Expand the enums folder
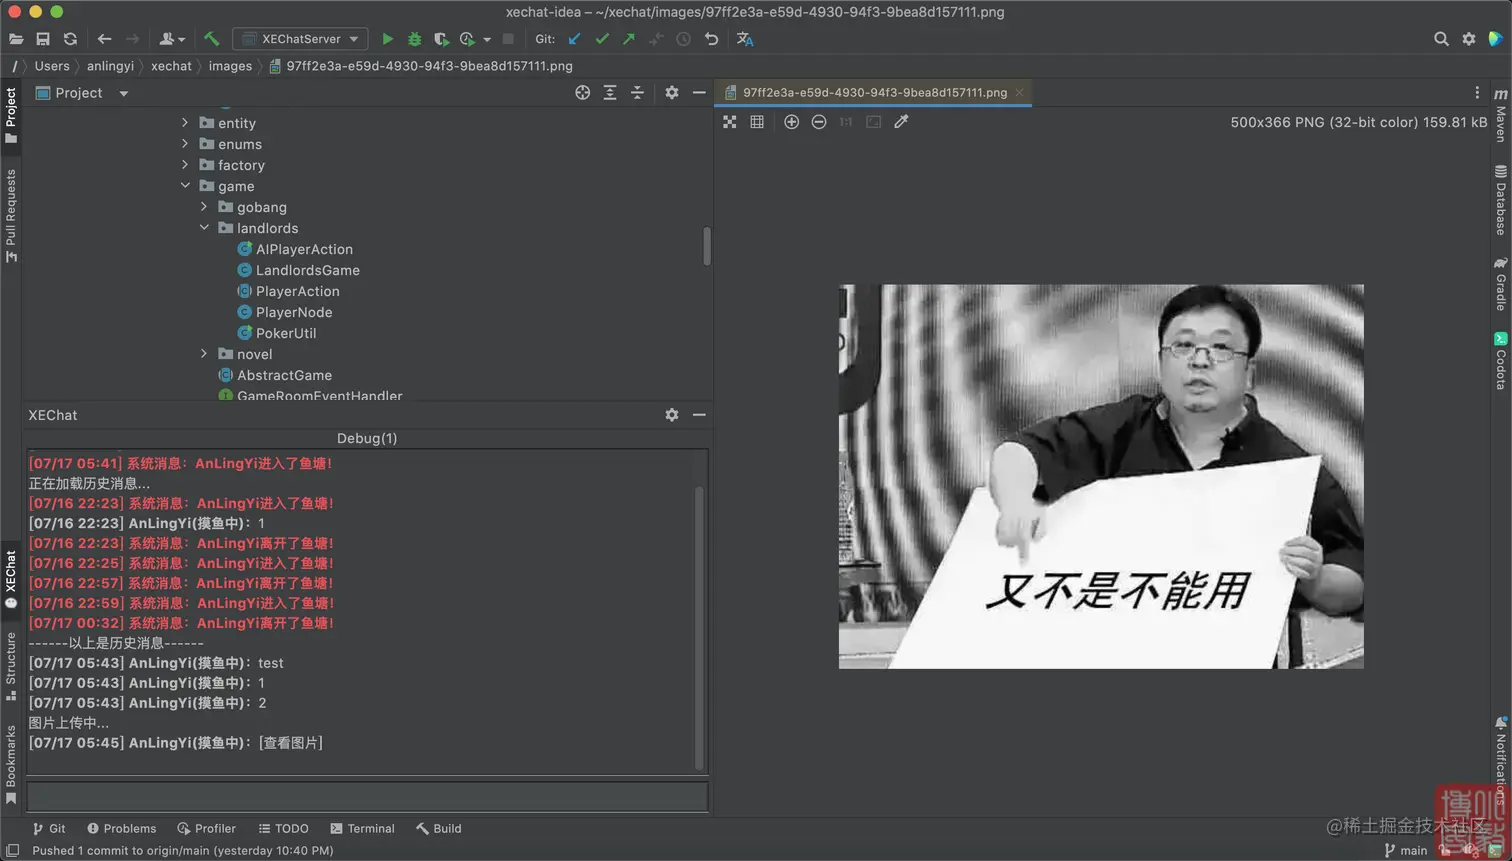Image resolution: width=1512 pixels, height=861 pixels. tap(185, 144)
